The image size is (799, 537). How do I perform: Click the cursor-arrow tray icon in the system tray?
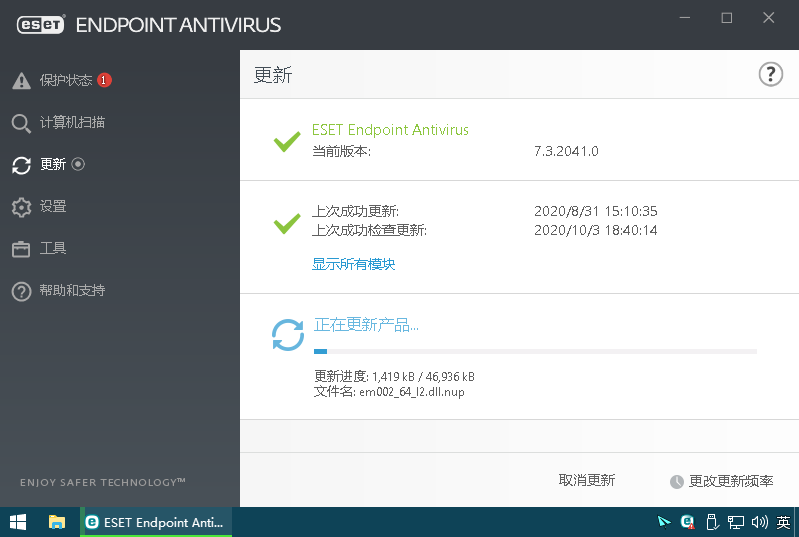pyautogui.click(x=664, y=522)
